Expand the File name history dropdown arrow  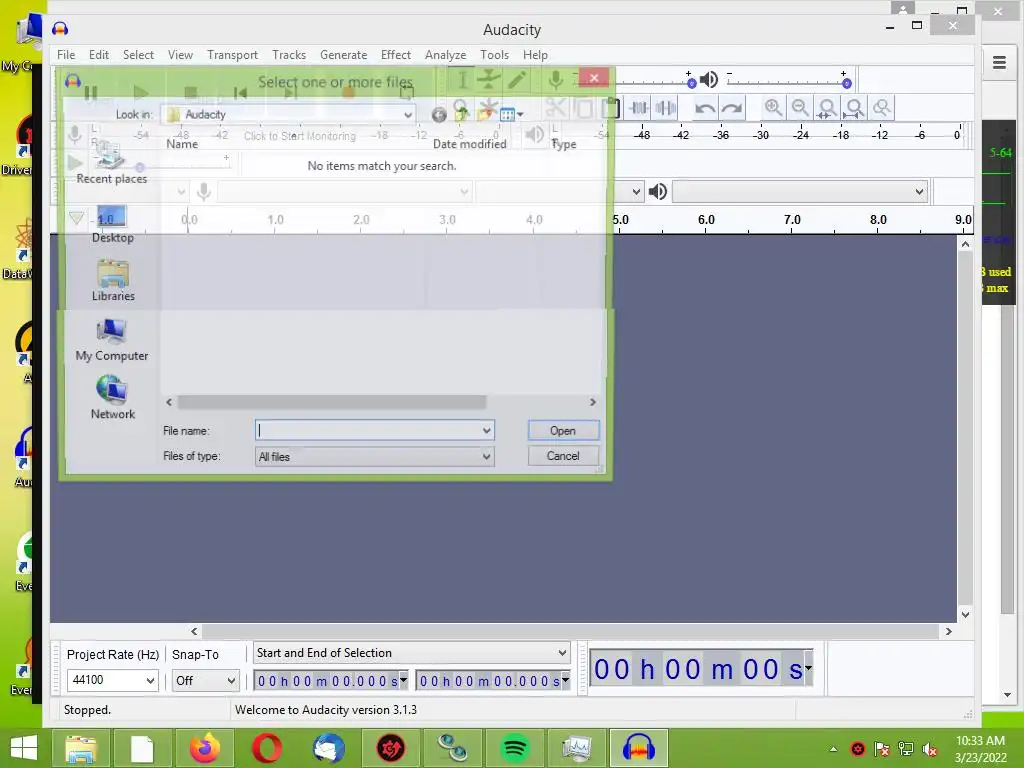(487, 430)
